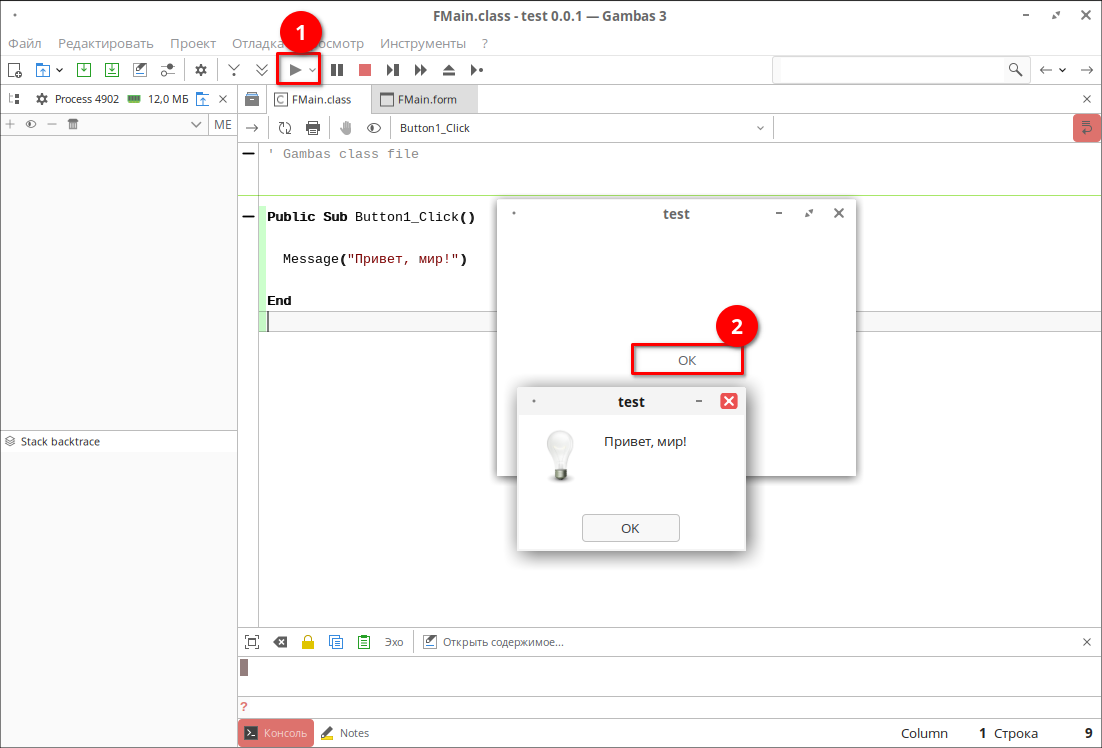Expand the run button dropdown arrow
This screenshot has width=1102, height=748.
[x=313, y=70]
